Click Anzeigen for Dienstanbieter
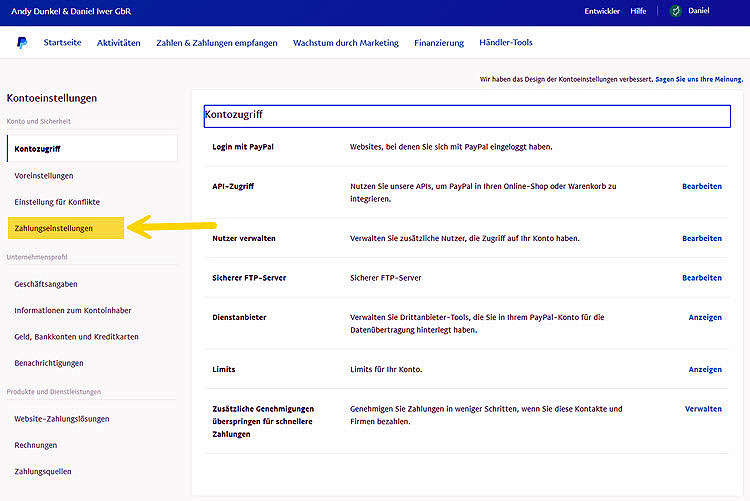This screenshot has width=750, height=501. [705, 318]
